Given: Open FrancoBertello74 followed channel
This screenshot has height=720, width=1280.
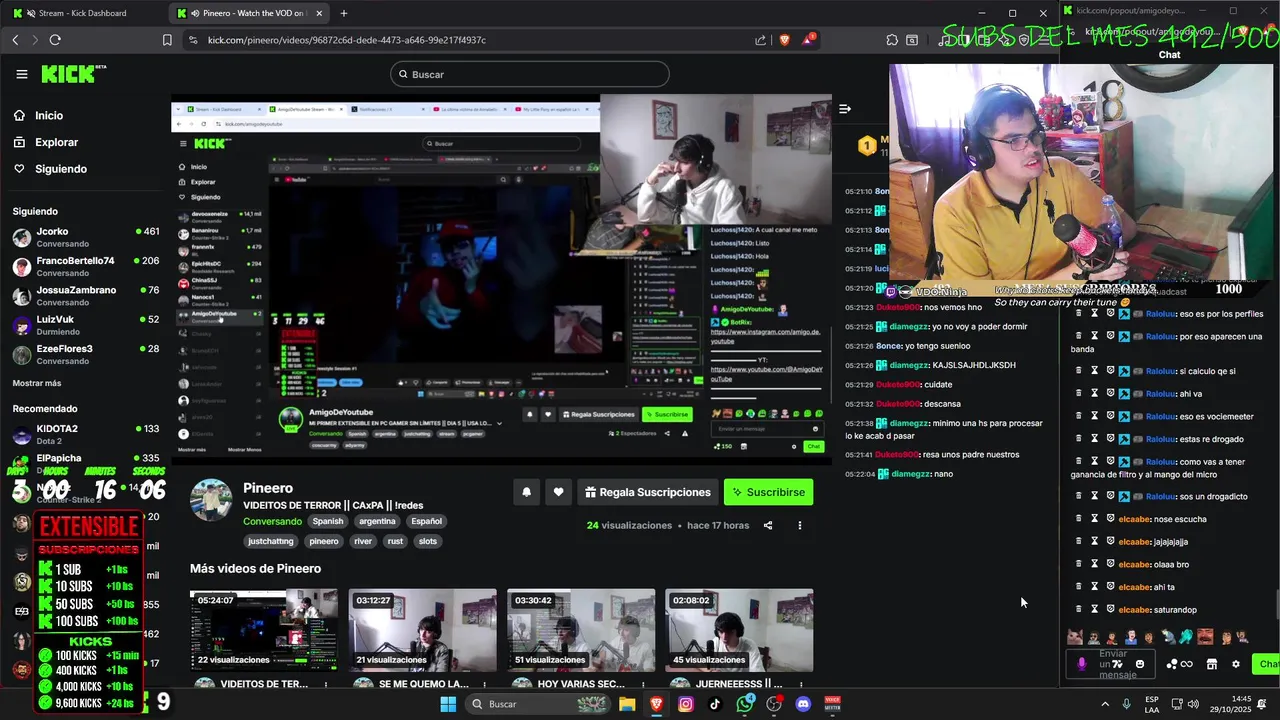Looking at the screenshot, I should click(85, 266).
